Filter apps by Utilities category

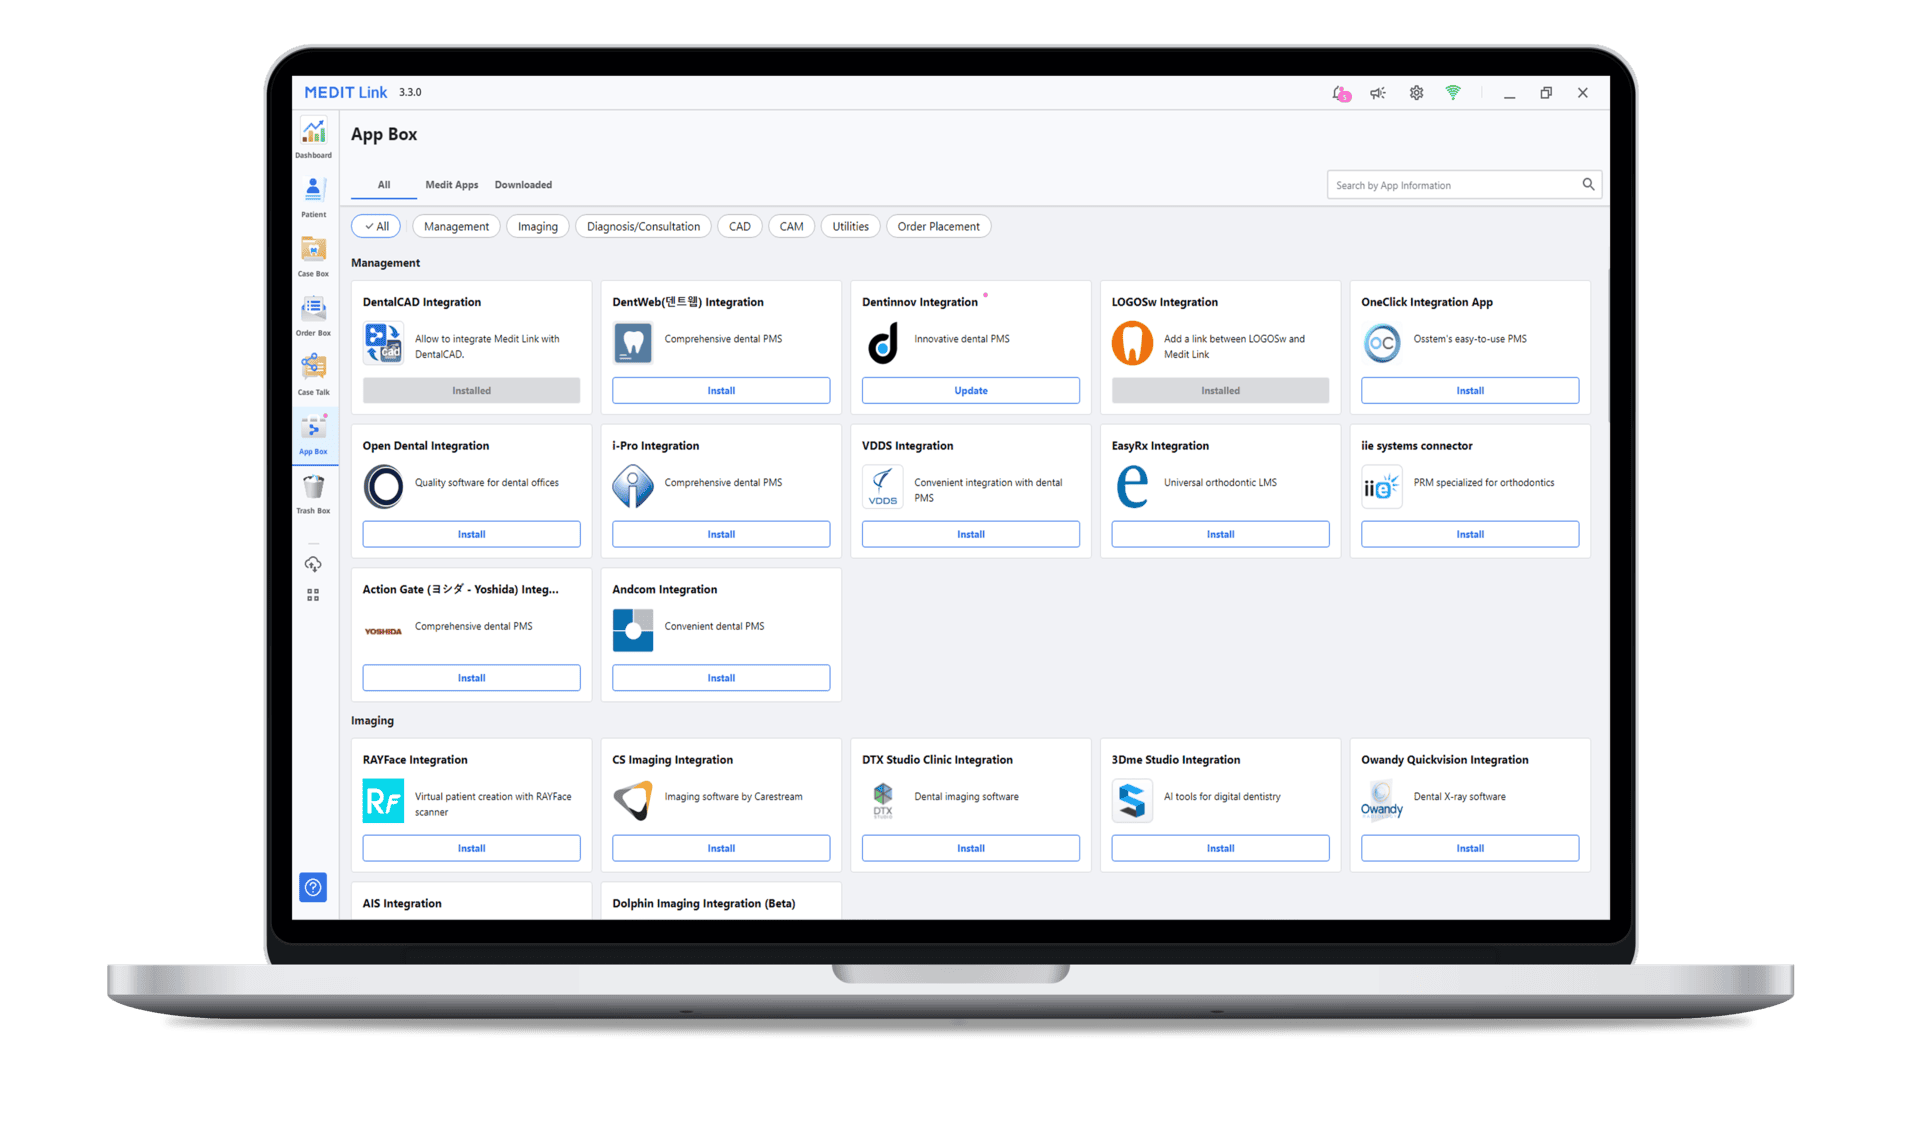tap(851, 227)
